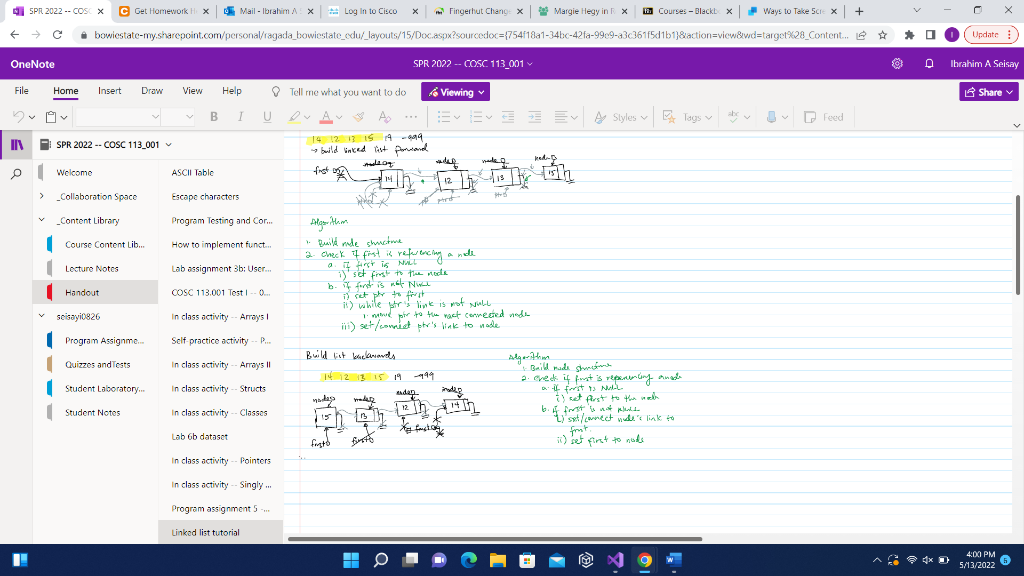Launch Visual Studio Code from taskbar
This screenshot has height=576, width=1024.
[x=614, y=562]
